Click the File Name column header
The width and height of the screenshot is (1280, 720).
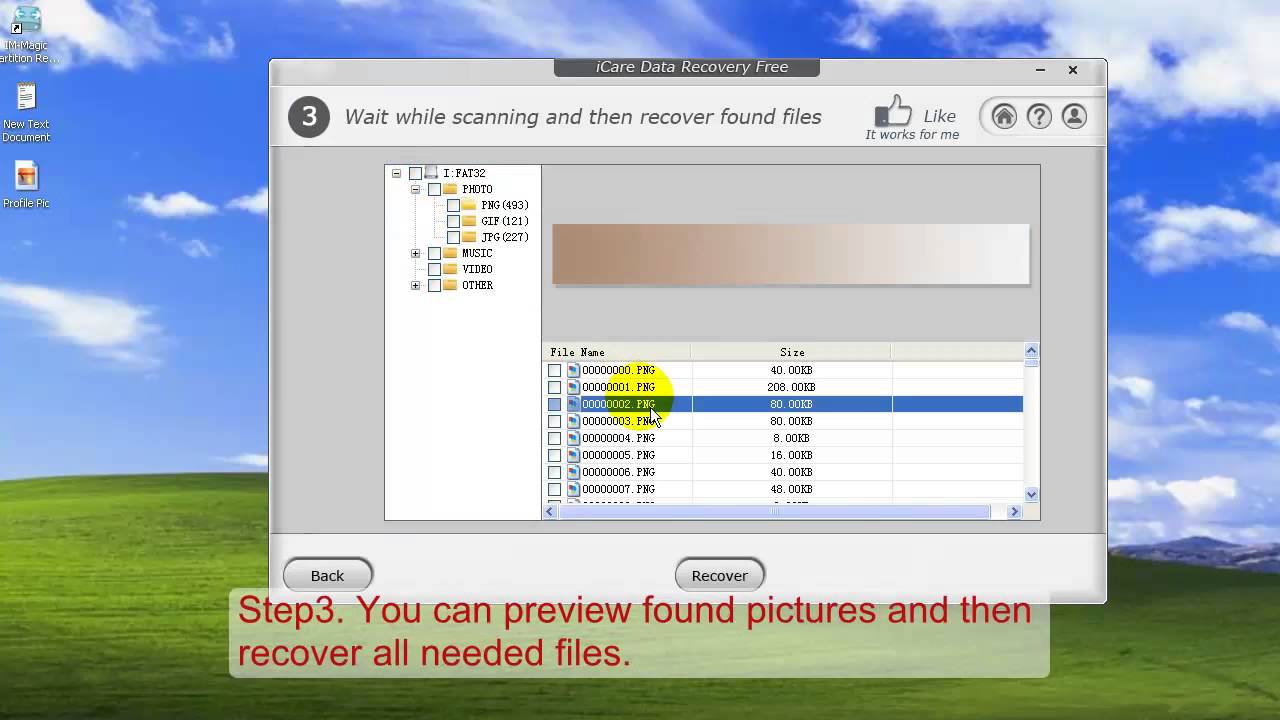click(x=616, y=352)
